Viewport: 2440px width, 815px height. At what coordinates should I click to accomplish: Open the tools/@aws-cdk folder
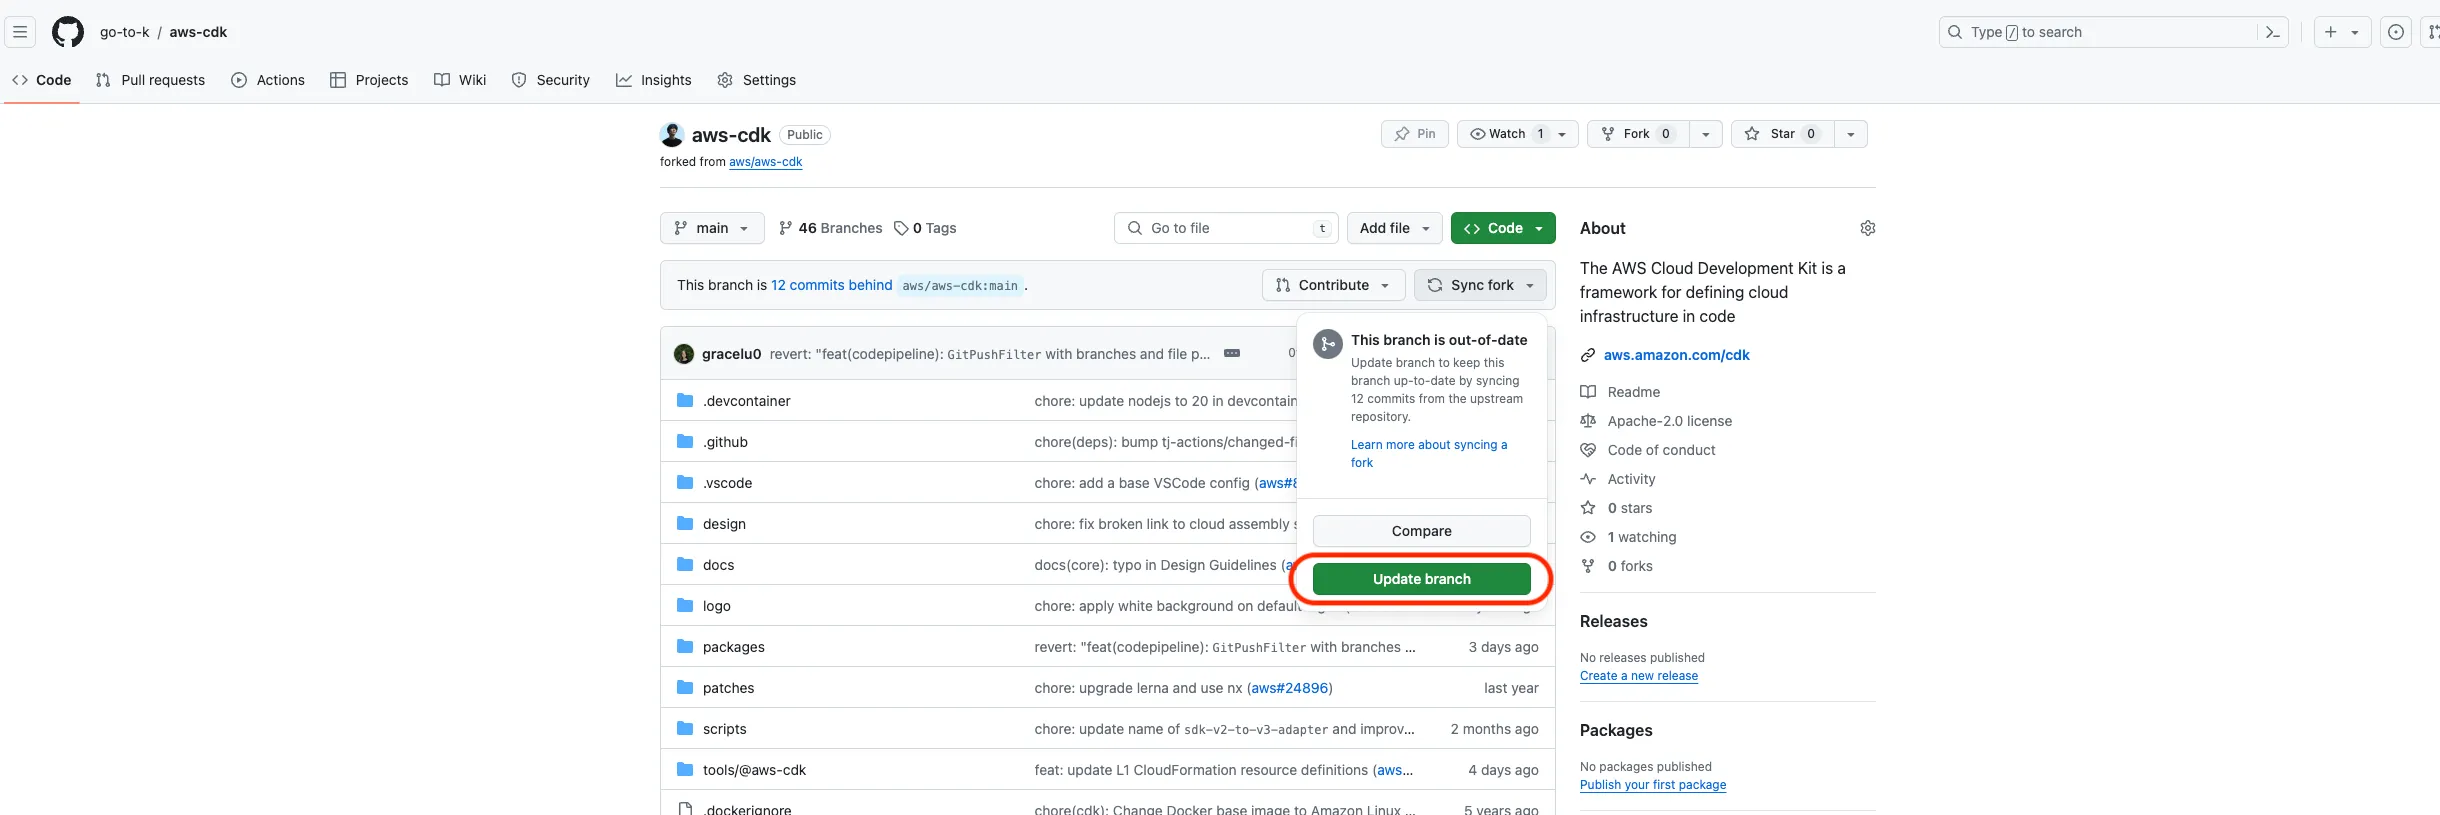pos(754,770)
